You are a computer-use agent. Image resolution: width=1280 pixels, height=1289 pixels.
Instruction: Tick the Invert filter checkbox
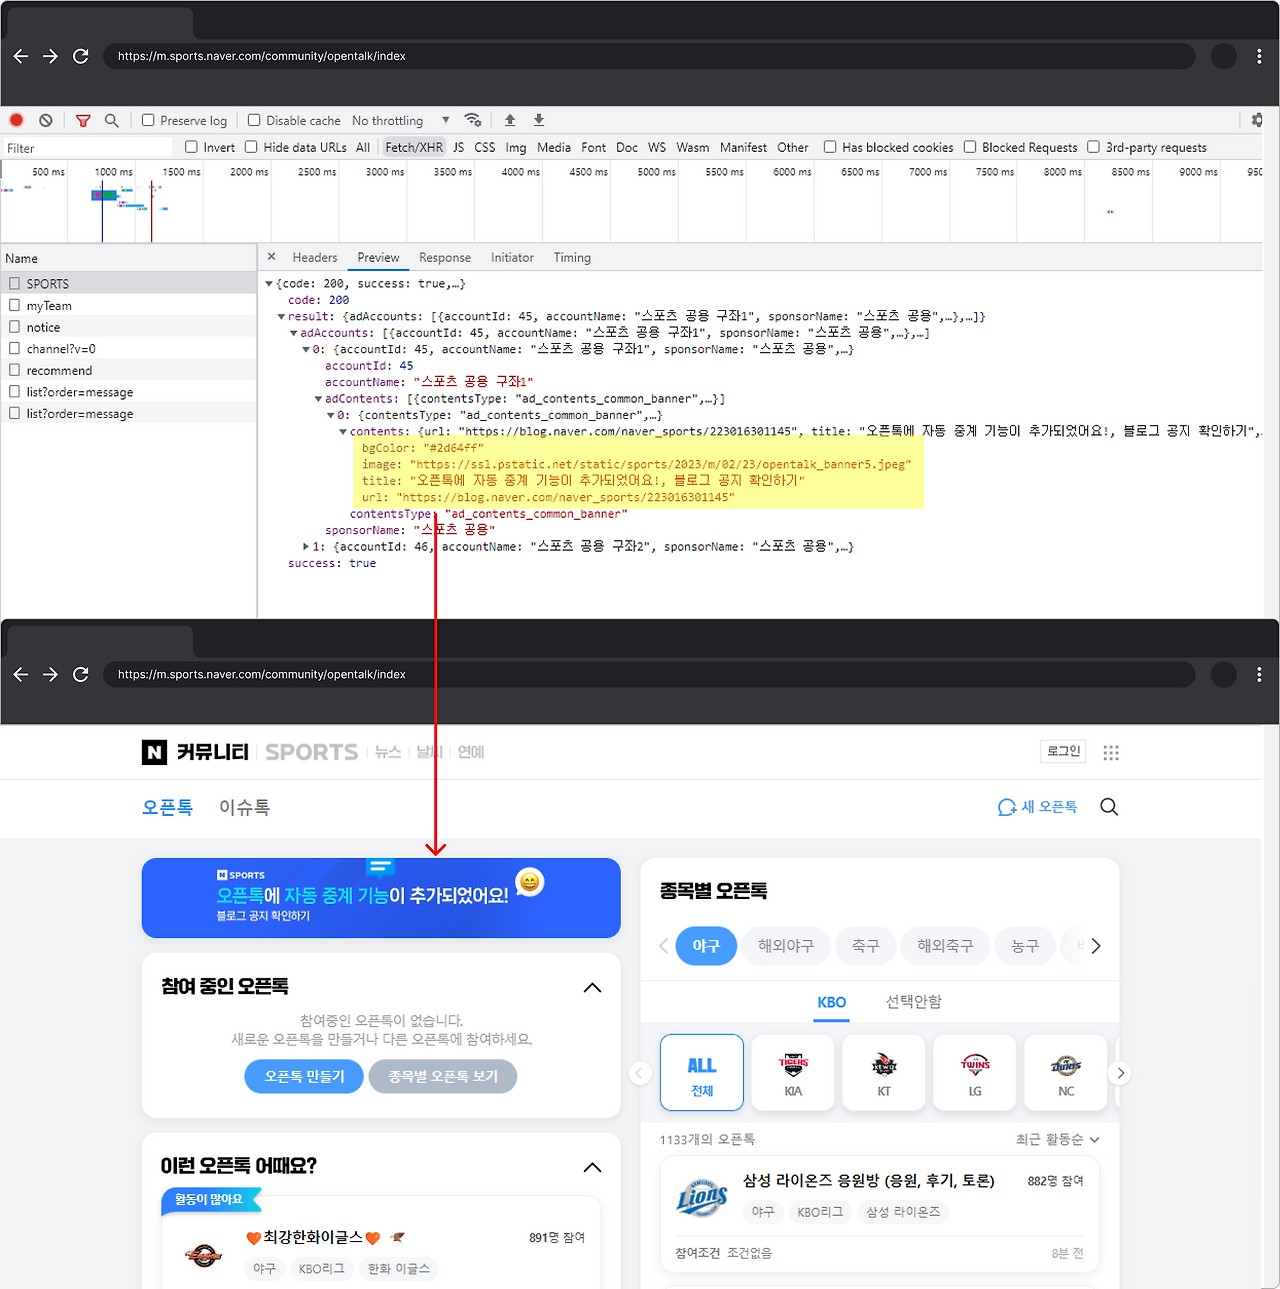[191, 147]
